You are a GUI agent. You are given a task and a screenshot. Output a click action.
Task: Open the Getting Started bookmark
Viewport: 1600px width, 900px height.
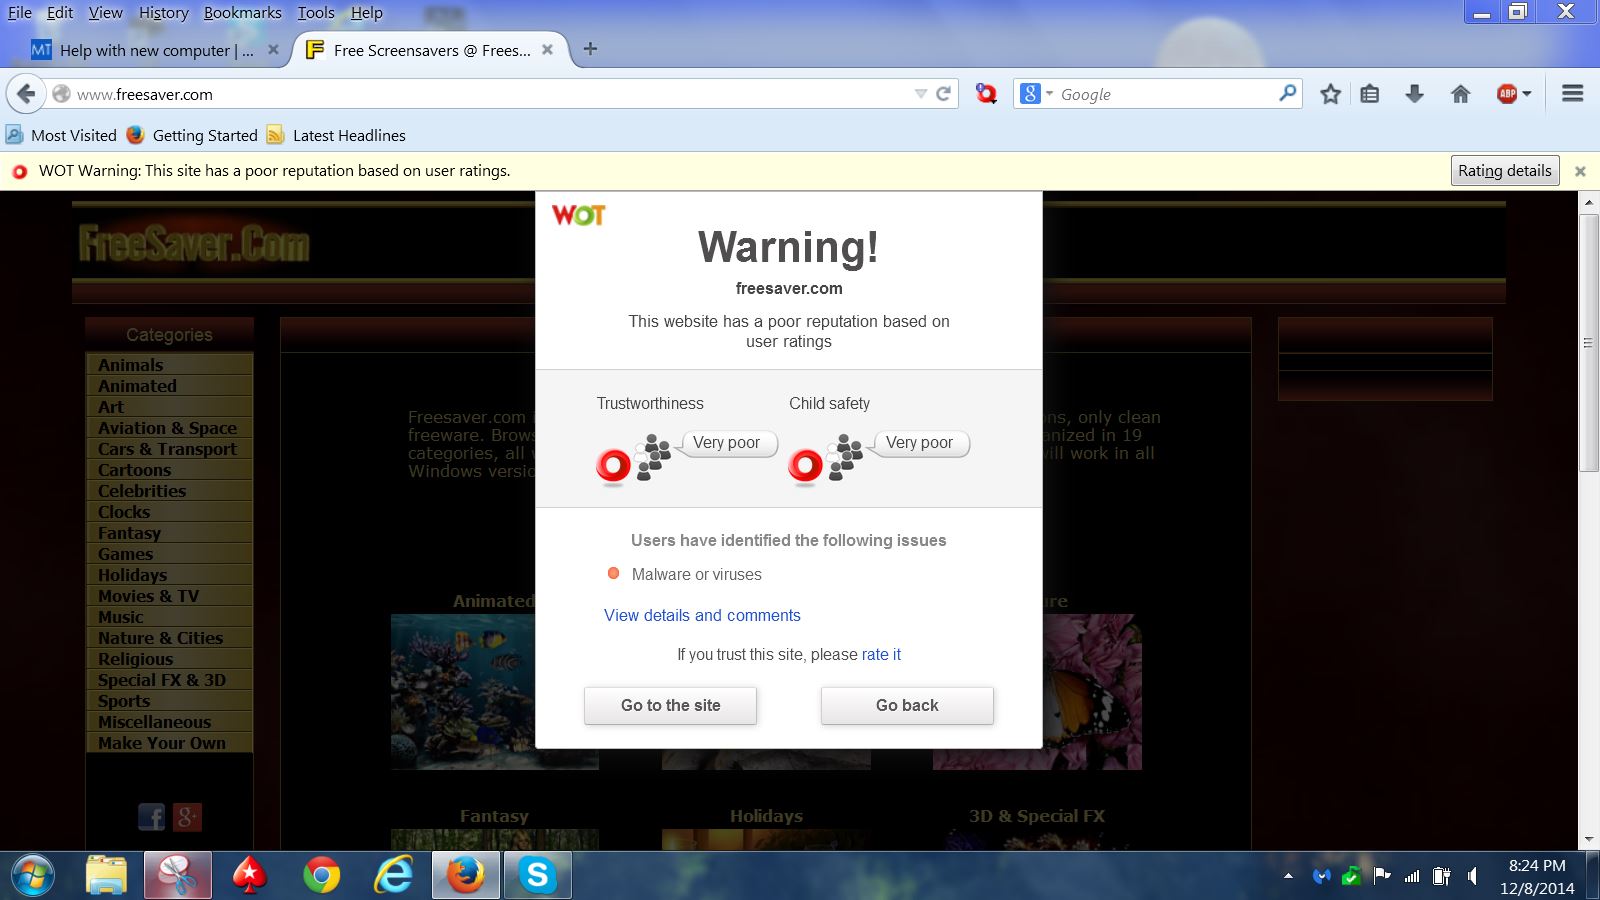(193, 136)
